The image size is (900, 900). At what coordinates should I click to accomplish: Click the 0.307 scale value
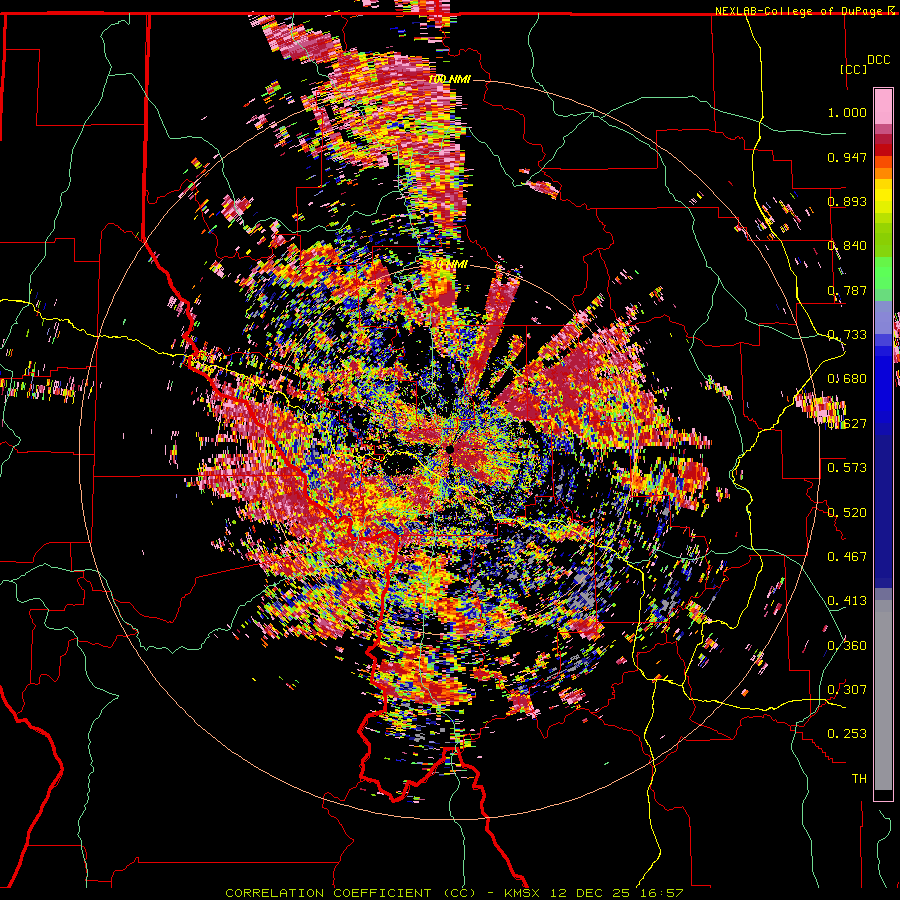[847, 689]
